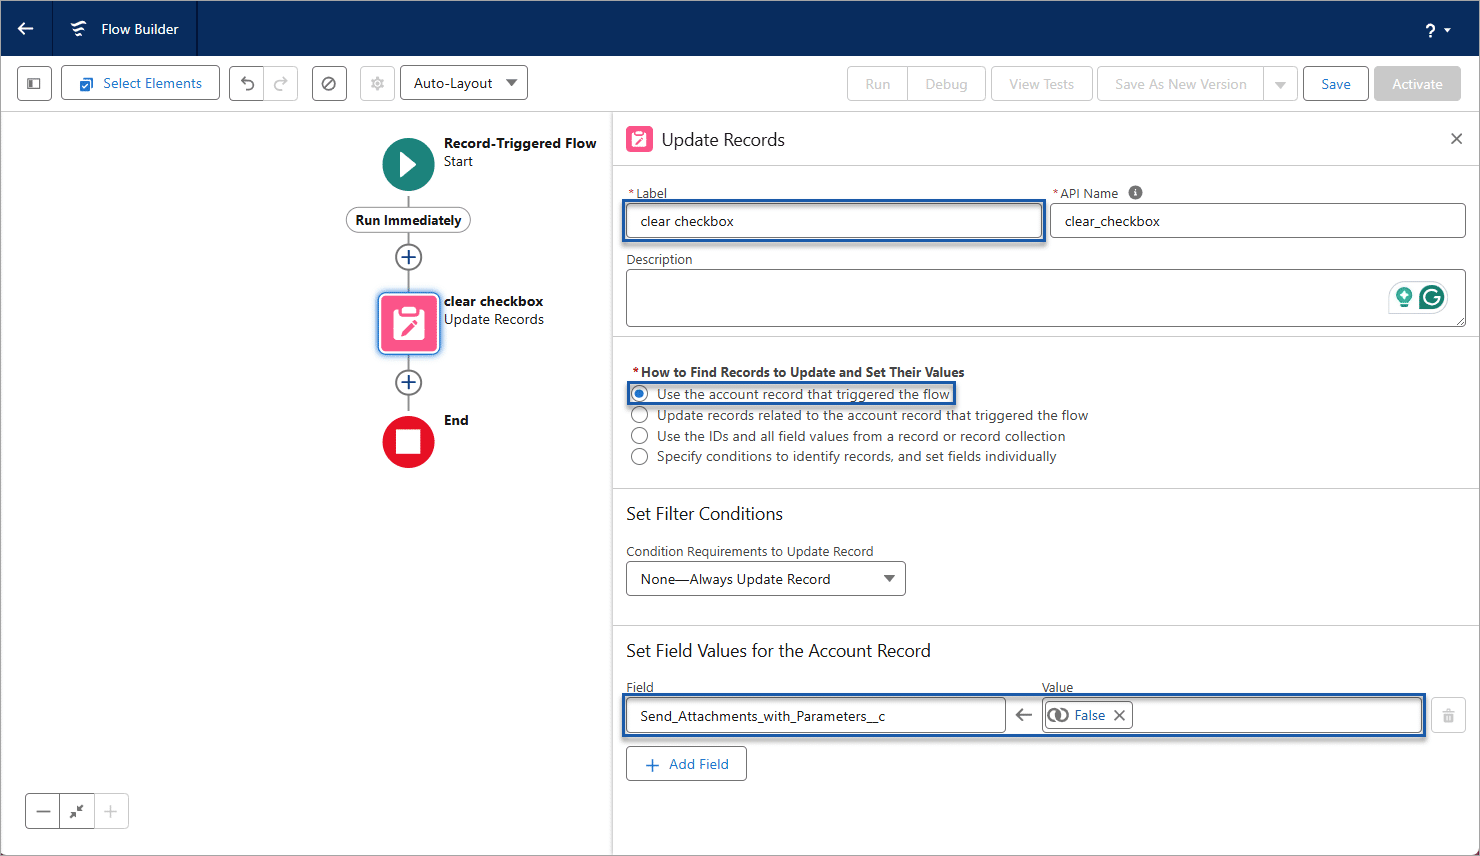
Task: Open flow settings gear icon
Action: (377, 84)
